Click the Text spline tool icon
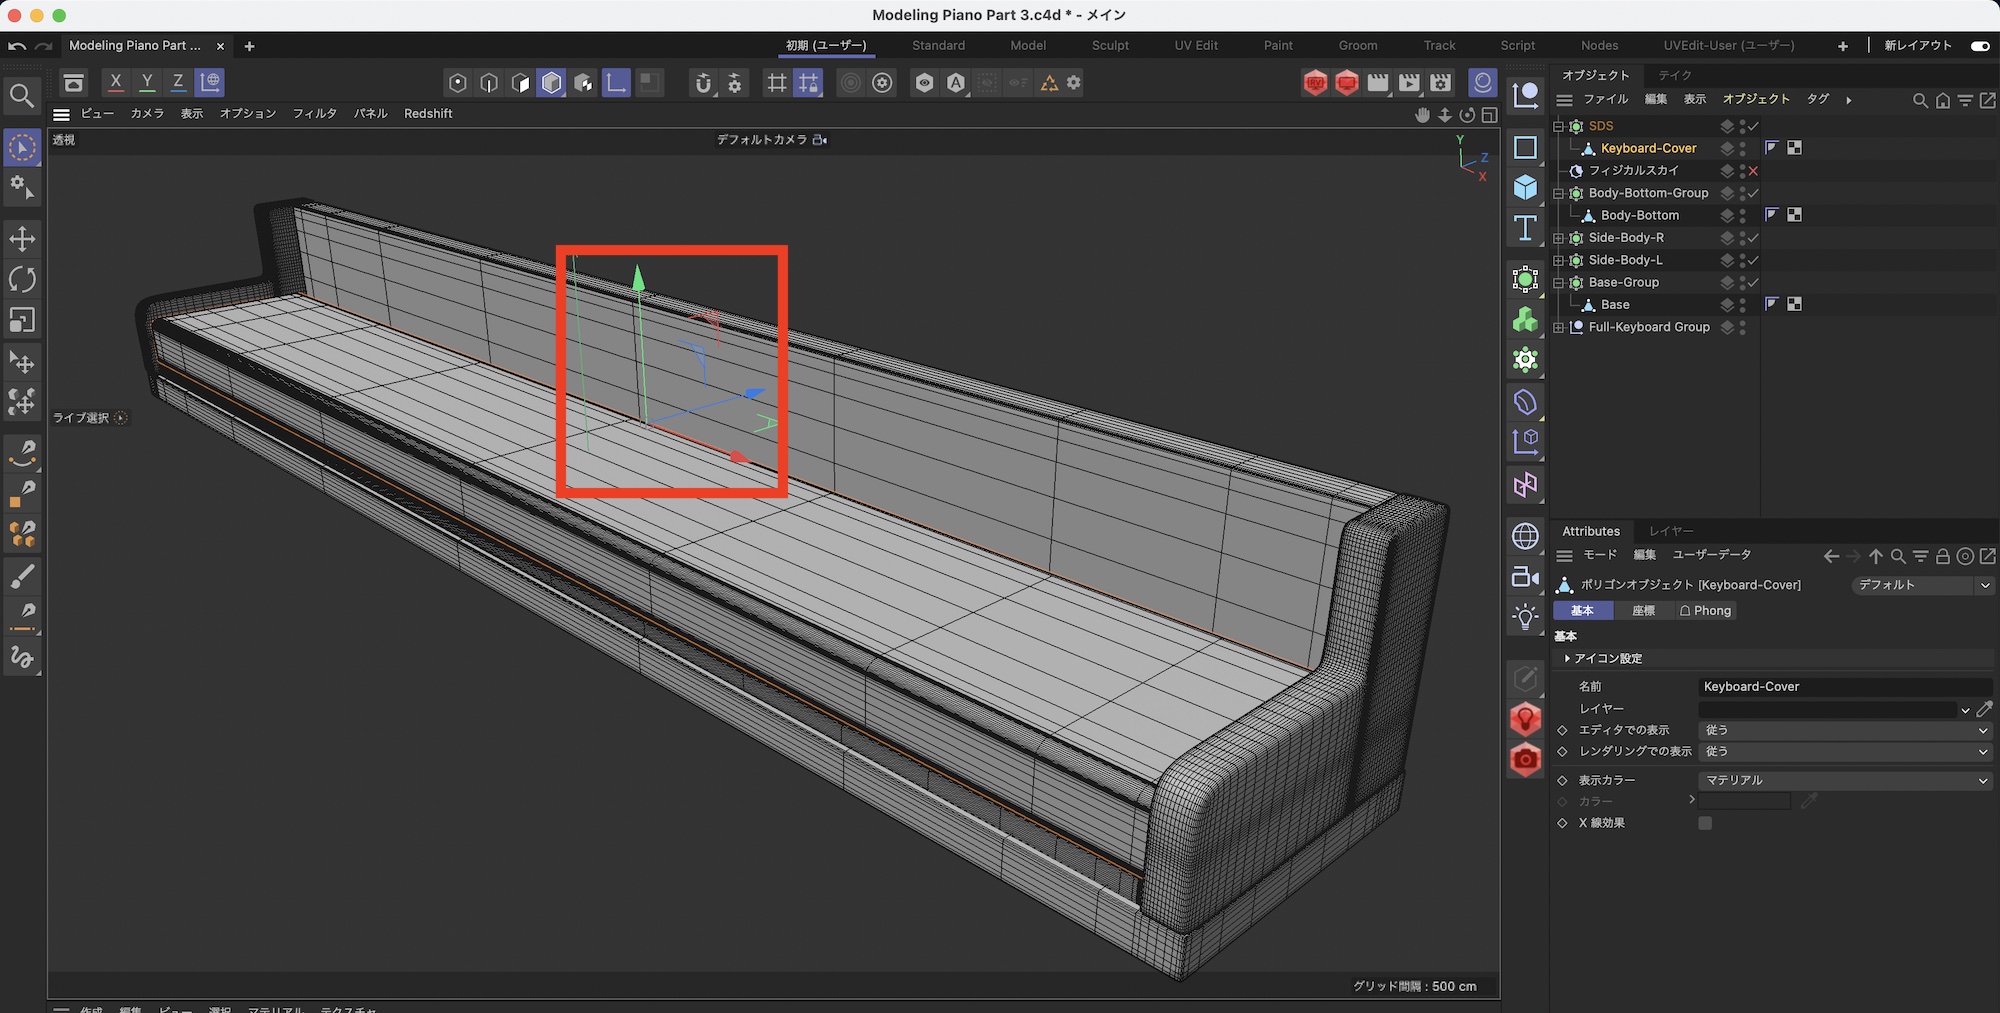The height and width of the screenshot is (1013, 2000). click(x=1525, y=229)
